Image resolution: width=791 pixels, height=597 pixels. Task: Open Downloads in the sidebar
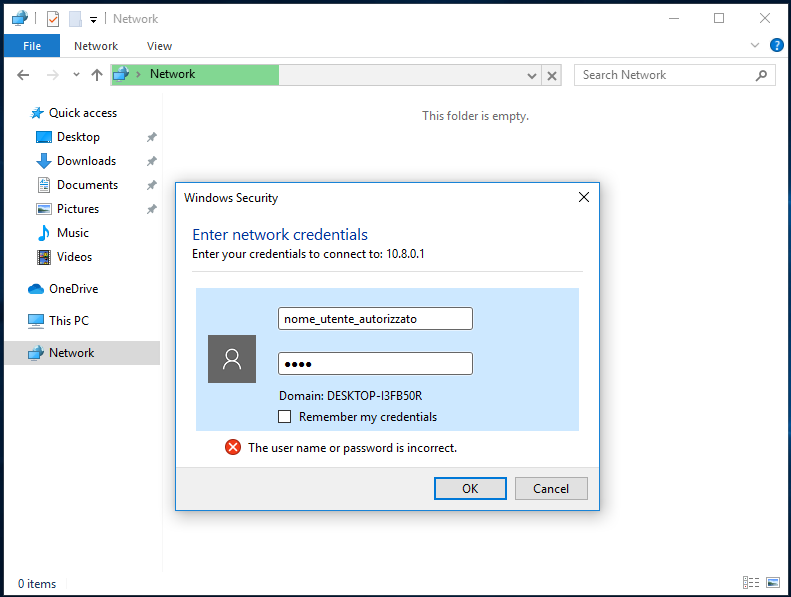tap(86, 161)
